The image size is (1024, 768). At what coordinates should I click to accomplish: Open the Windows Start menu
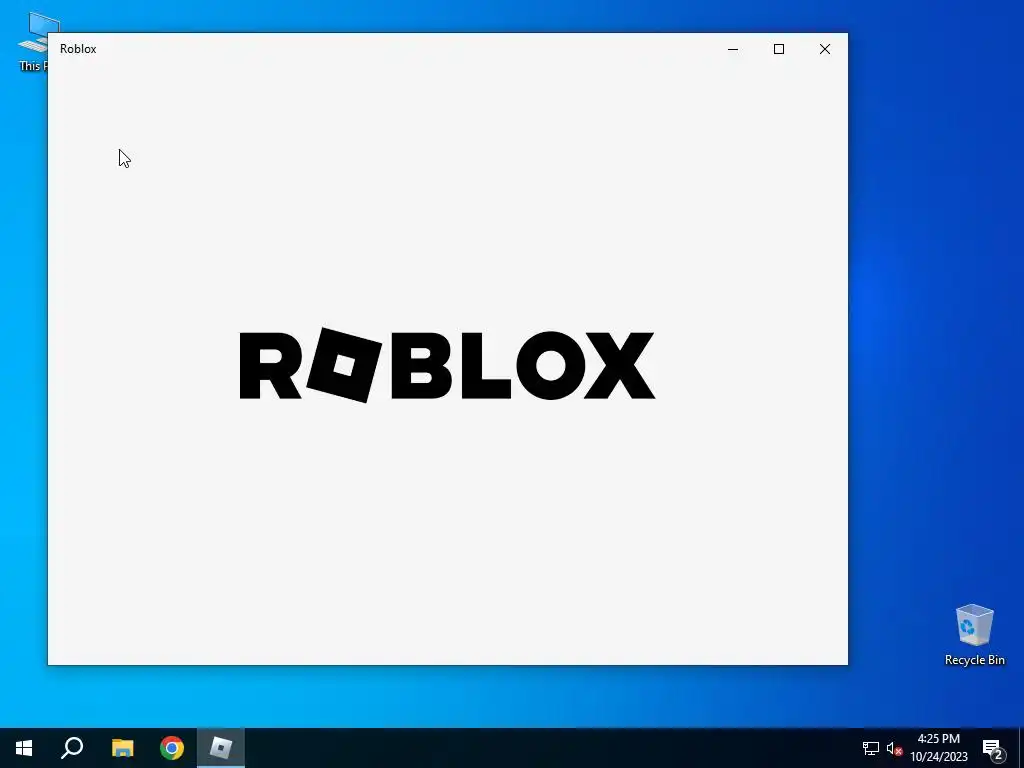[24, 748]
